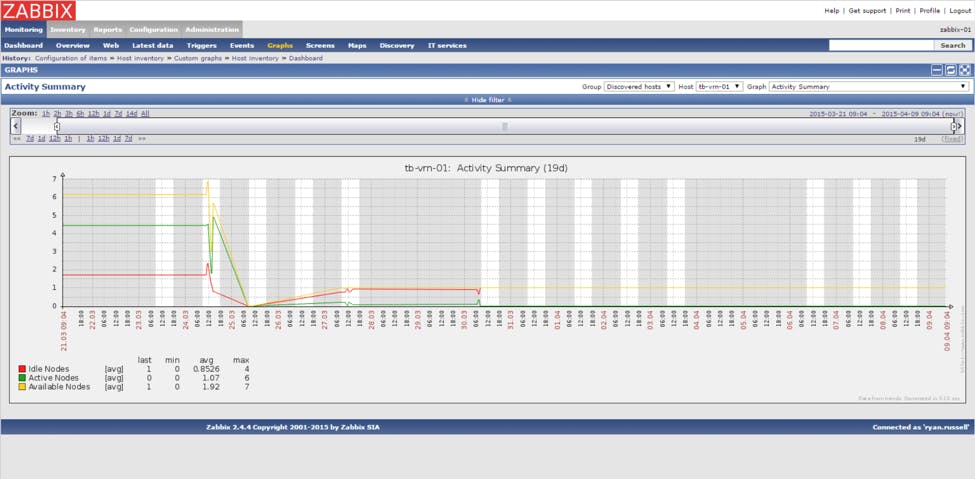The width and height of the screenshot is (975, 479).
Task: Open Discovery in the submenu
Action: (x=397, y=45)
